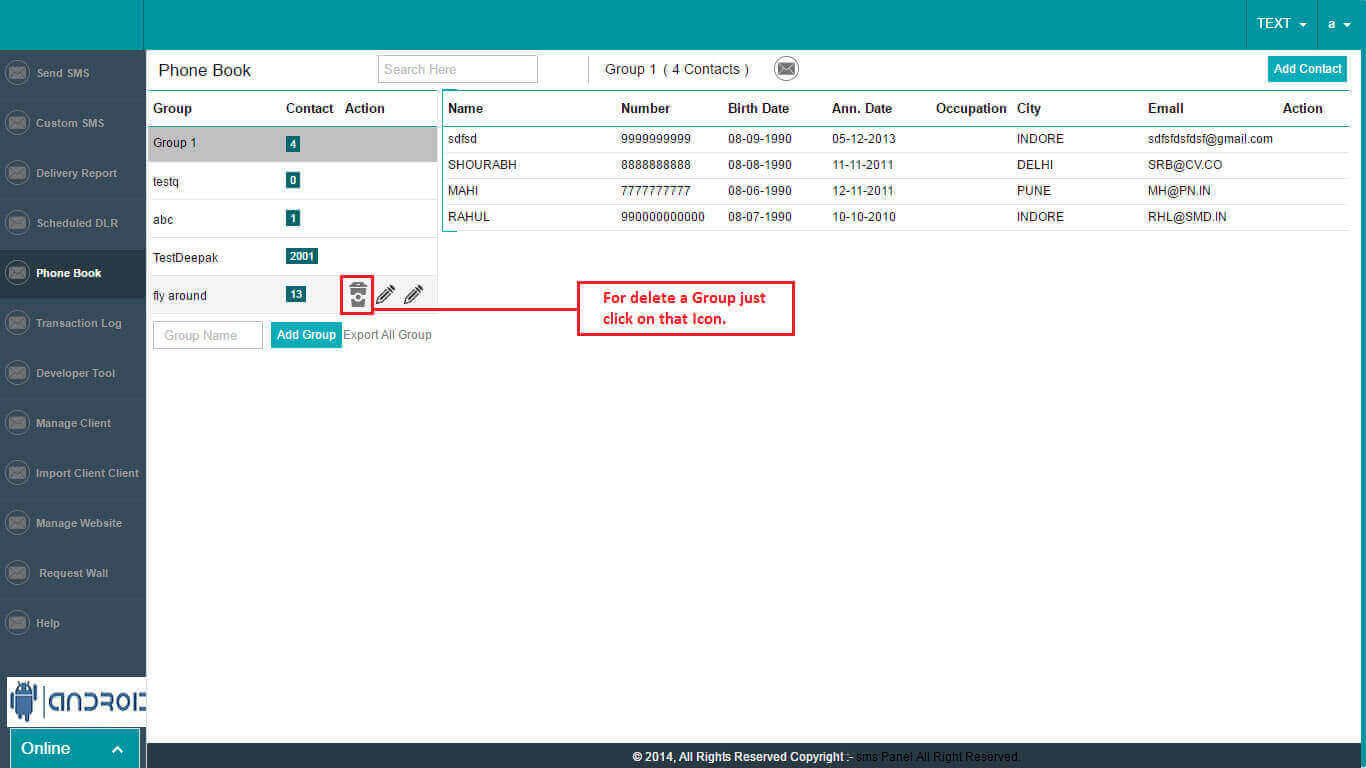Image resolution: width=1366 pixels, height=768 pixels.
Task: Open Manage Client in sidebar
Action: pos(73,423)
